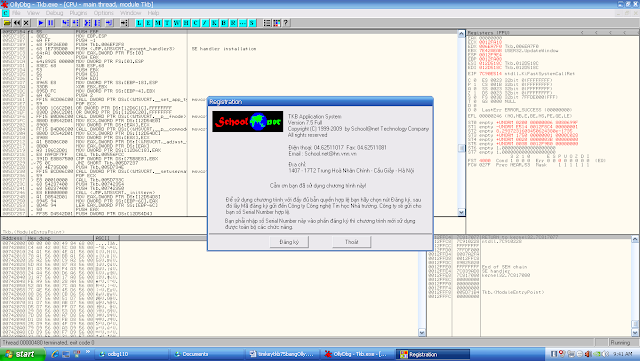Click 'Tkb.<ModuleEntryPoint>' in stack pane
This screenshot has width=640, height=361.
pyautogui.click(x=513, y=292)
